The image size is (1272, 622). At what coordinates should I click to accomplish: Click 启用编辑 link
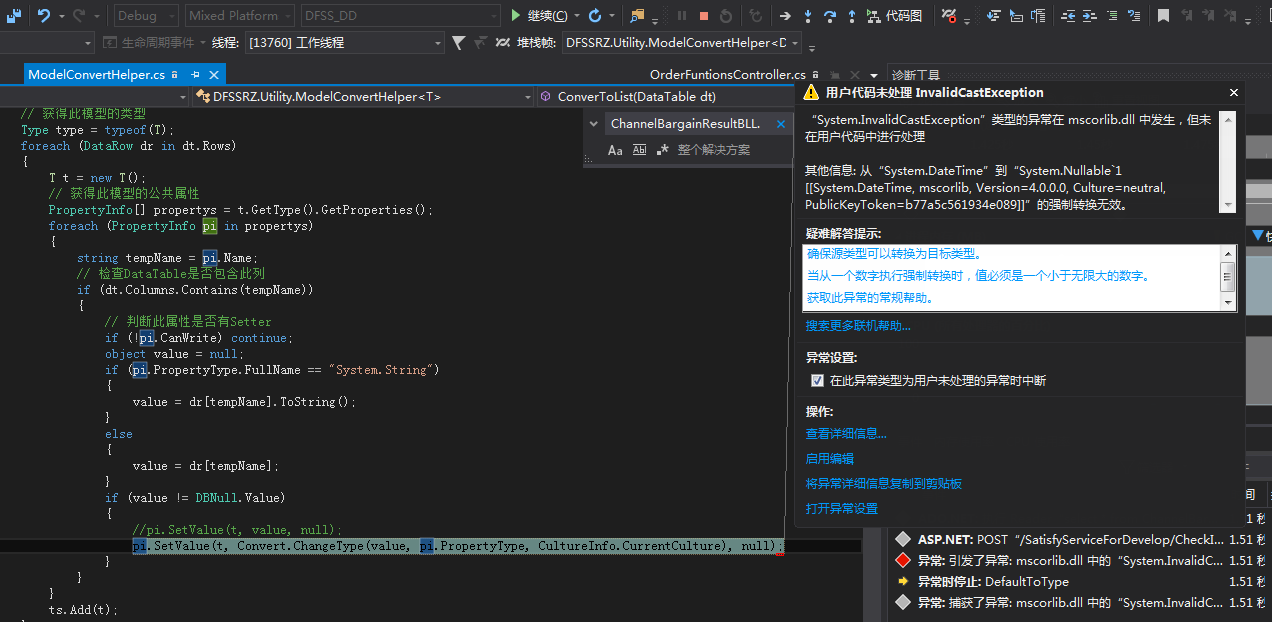coord(830,459)
